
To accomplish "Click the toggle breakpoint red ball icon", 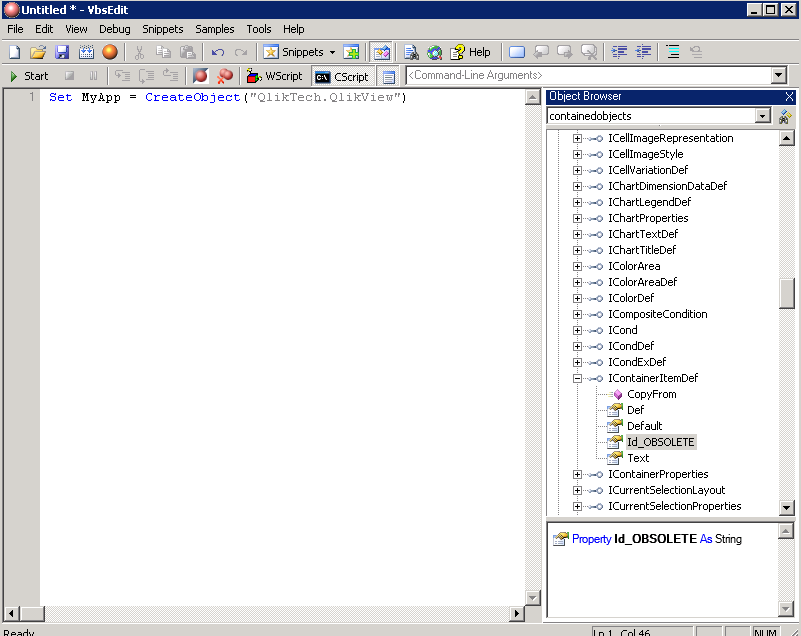I will [x=200, y=76].
